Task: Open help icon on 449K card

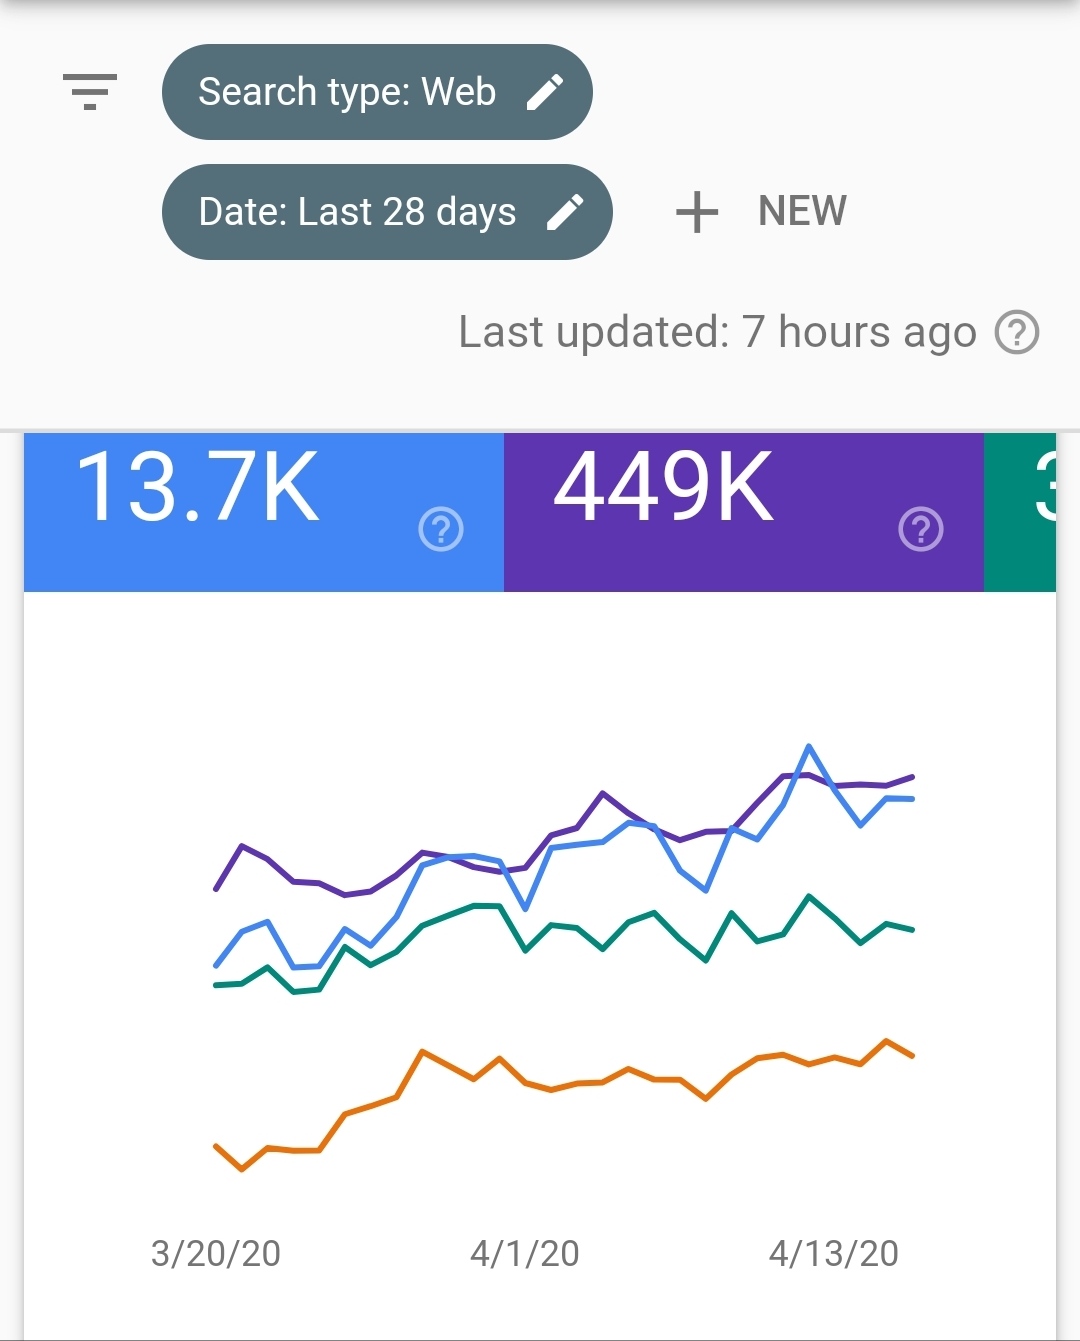Action: coord(921,529)
